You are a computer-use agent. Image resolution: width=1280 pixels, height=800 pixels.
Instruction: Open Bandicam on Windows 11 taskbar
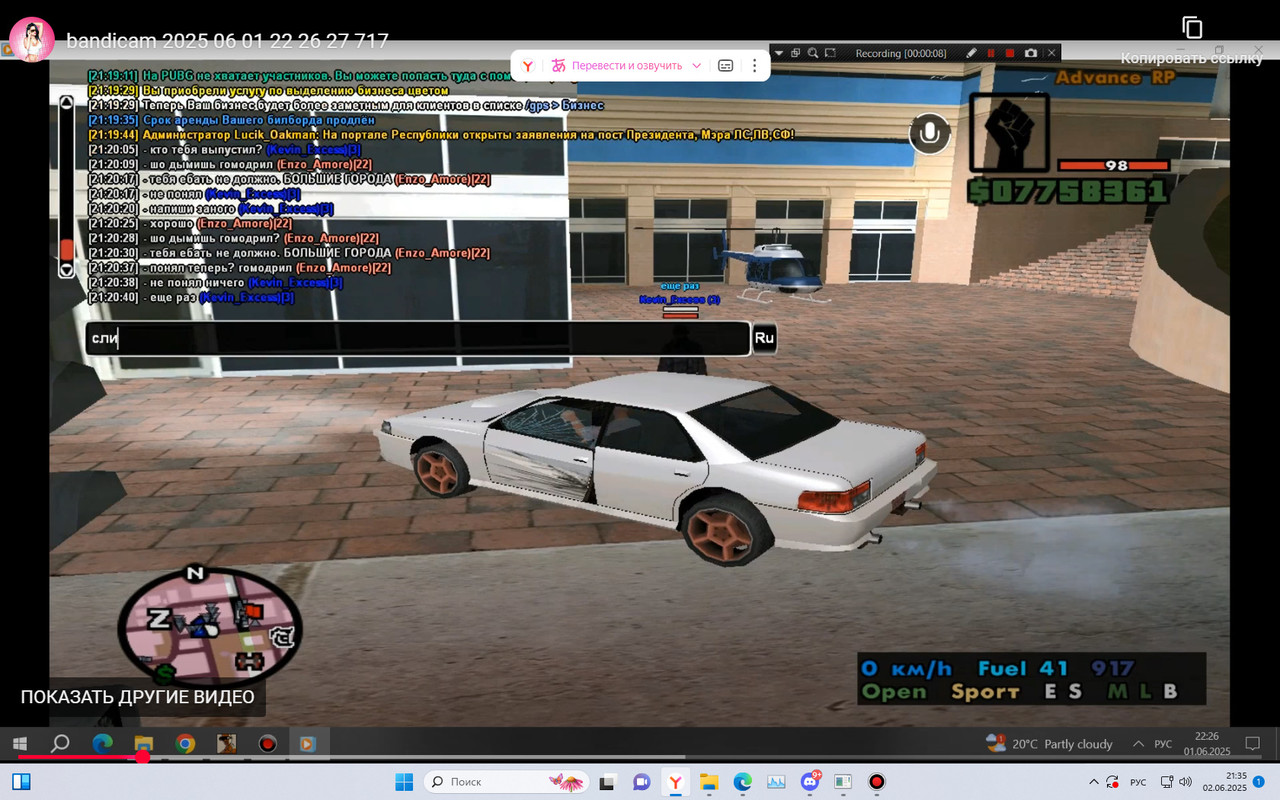pyautogui.click(x=877, y=782)
